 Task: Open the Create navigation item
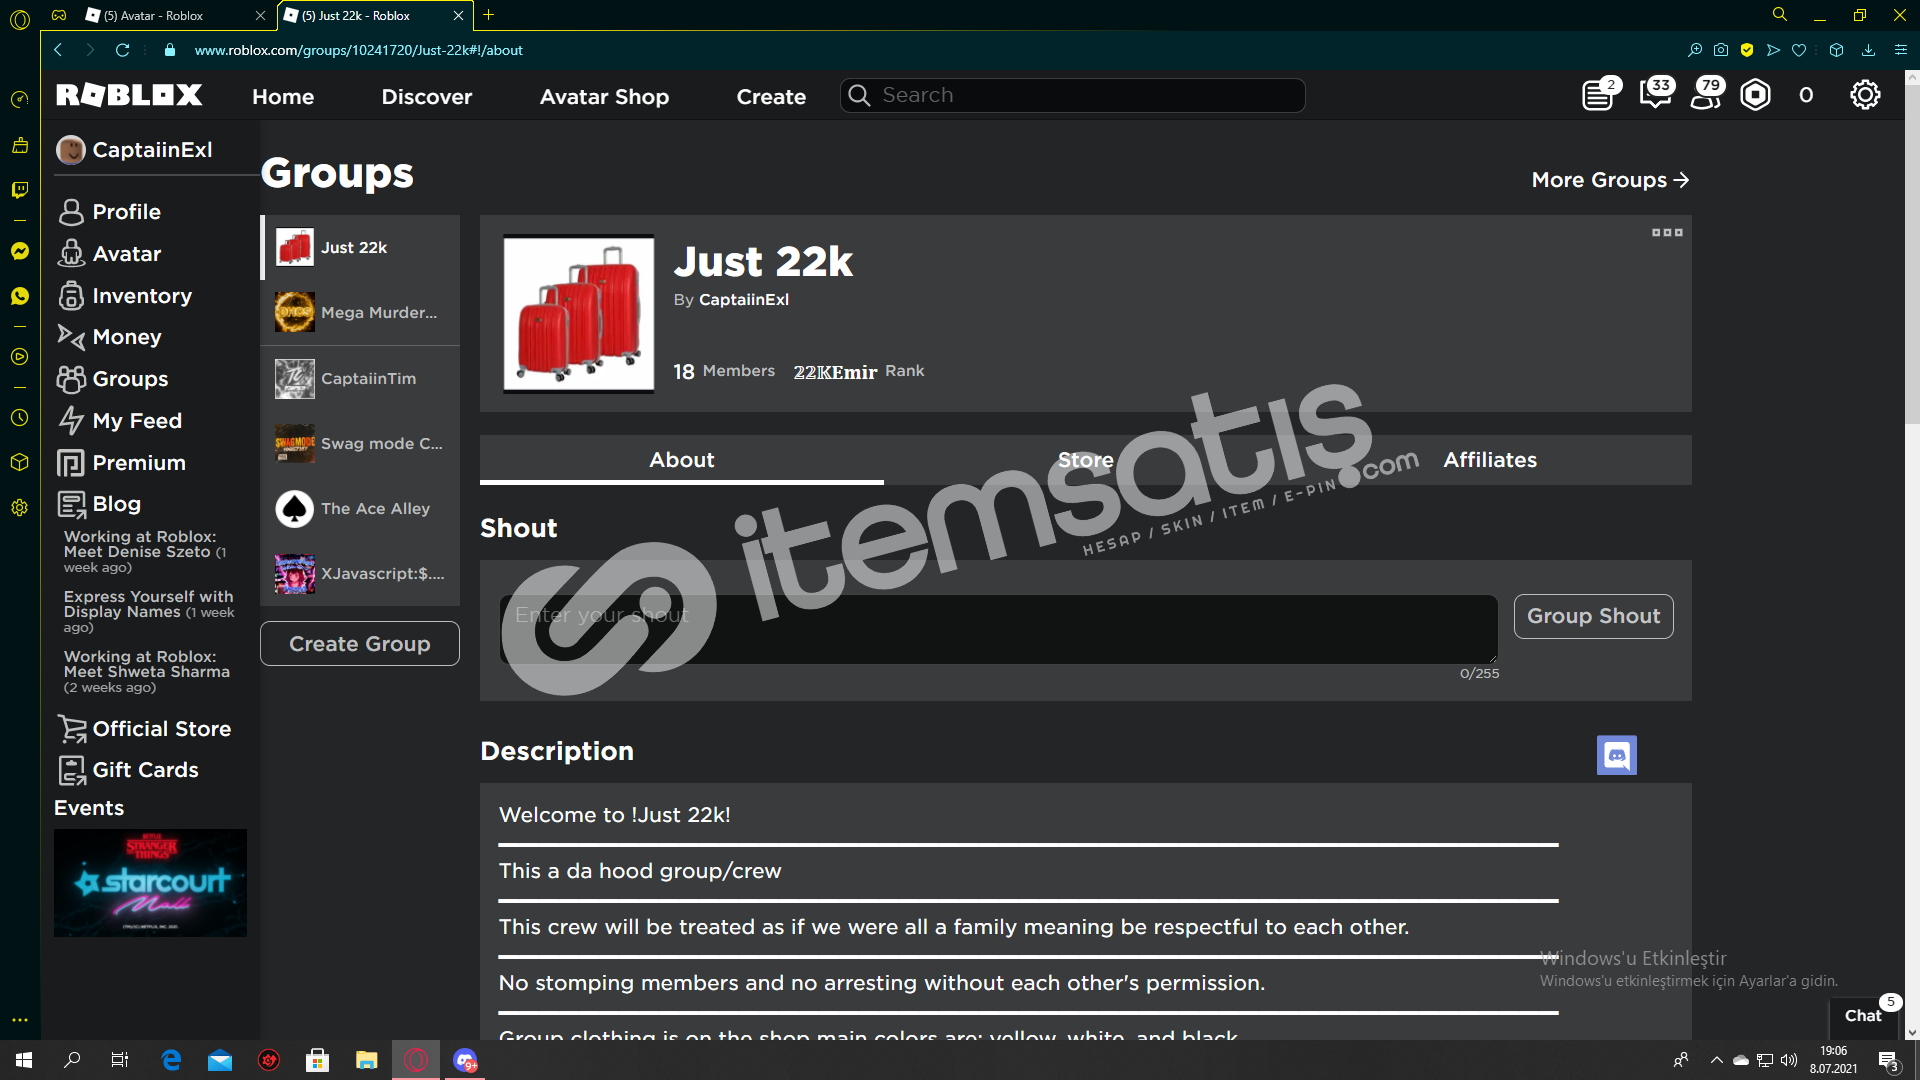771,96
